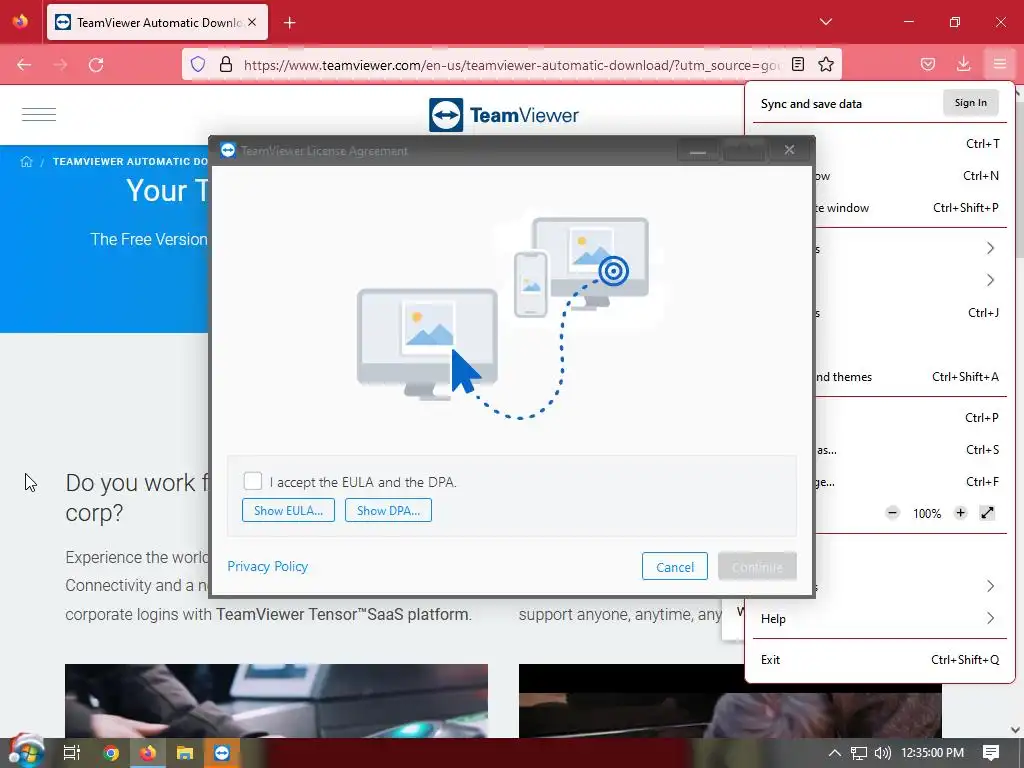The height and width of the screenshot is (768, 1024).
Task: Click the Firefox hamburger menu button
Action: click(1000, 64)
